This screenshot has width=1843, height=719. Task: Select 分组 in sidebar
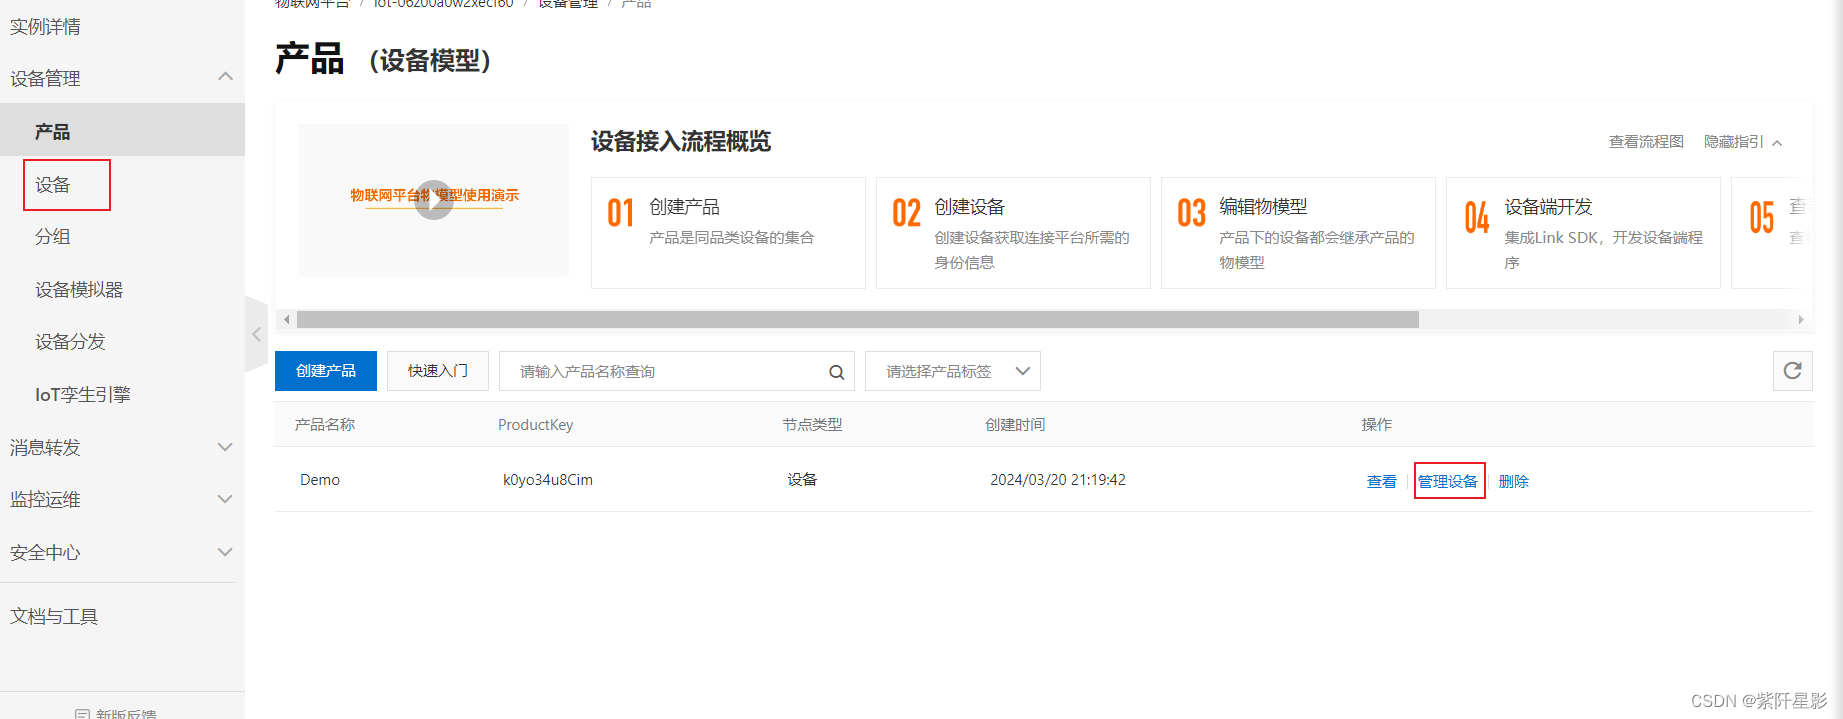[x=53, y=237]
